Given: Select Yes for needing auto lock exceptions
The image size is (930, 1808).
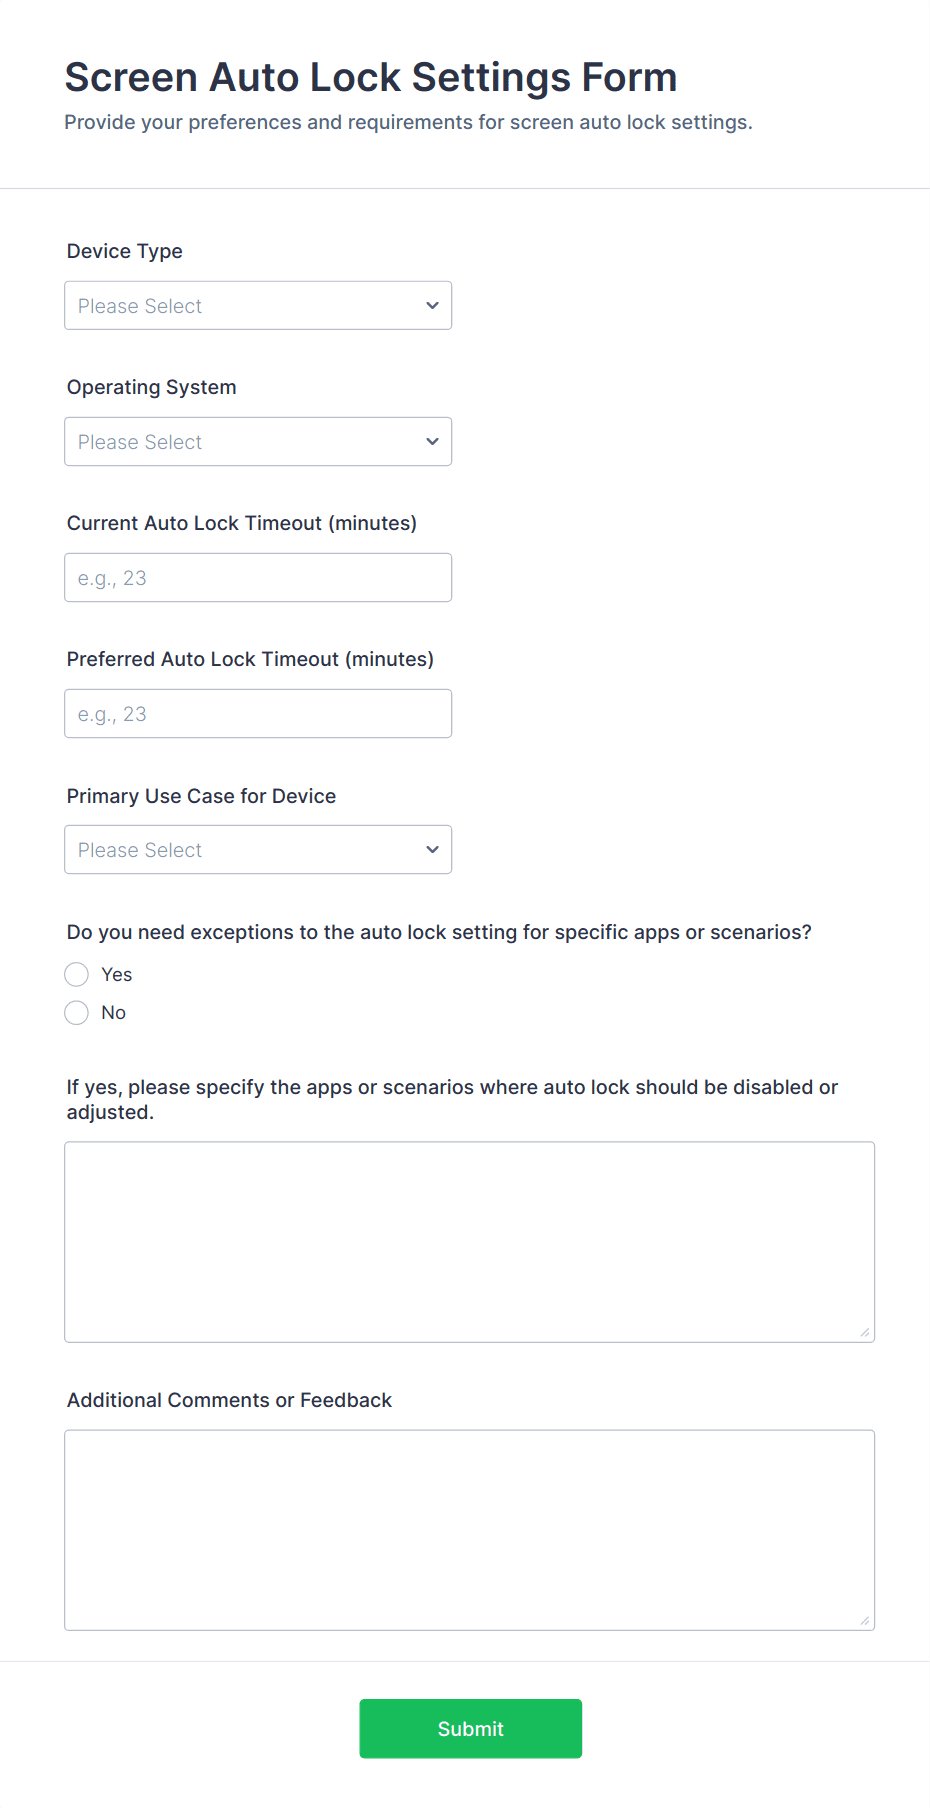Looking at the screenshot, I should (76, 974).
